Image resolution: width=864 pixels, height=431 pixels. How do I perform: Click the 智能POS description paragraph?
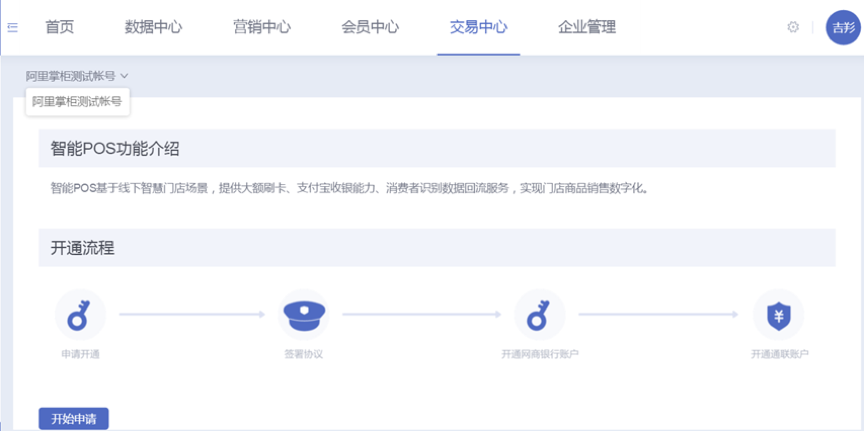(x=349, y=189)
